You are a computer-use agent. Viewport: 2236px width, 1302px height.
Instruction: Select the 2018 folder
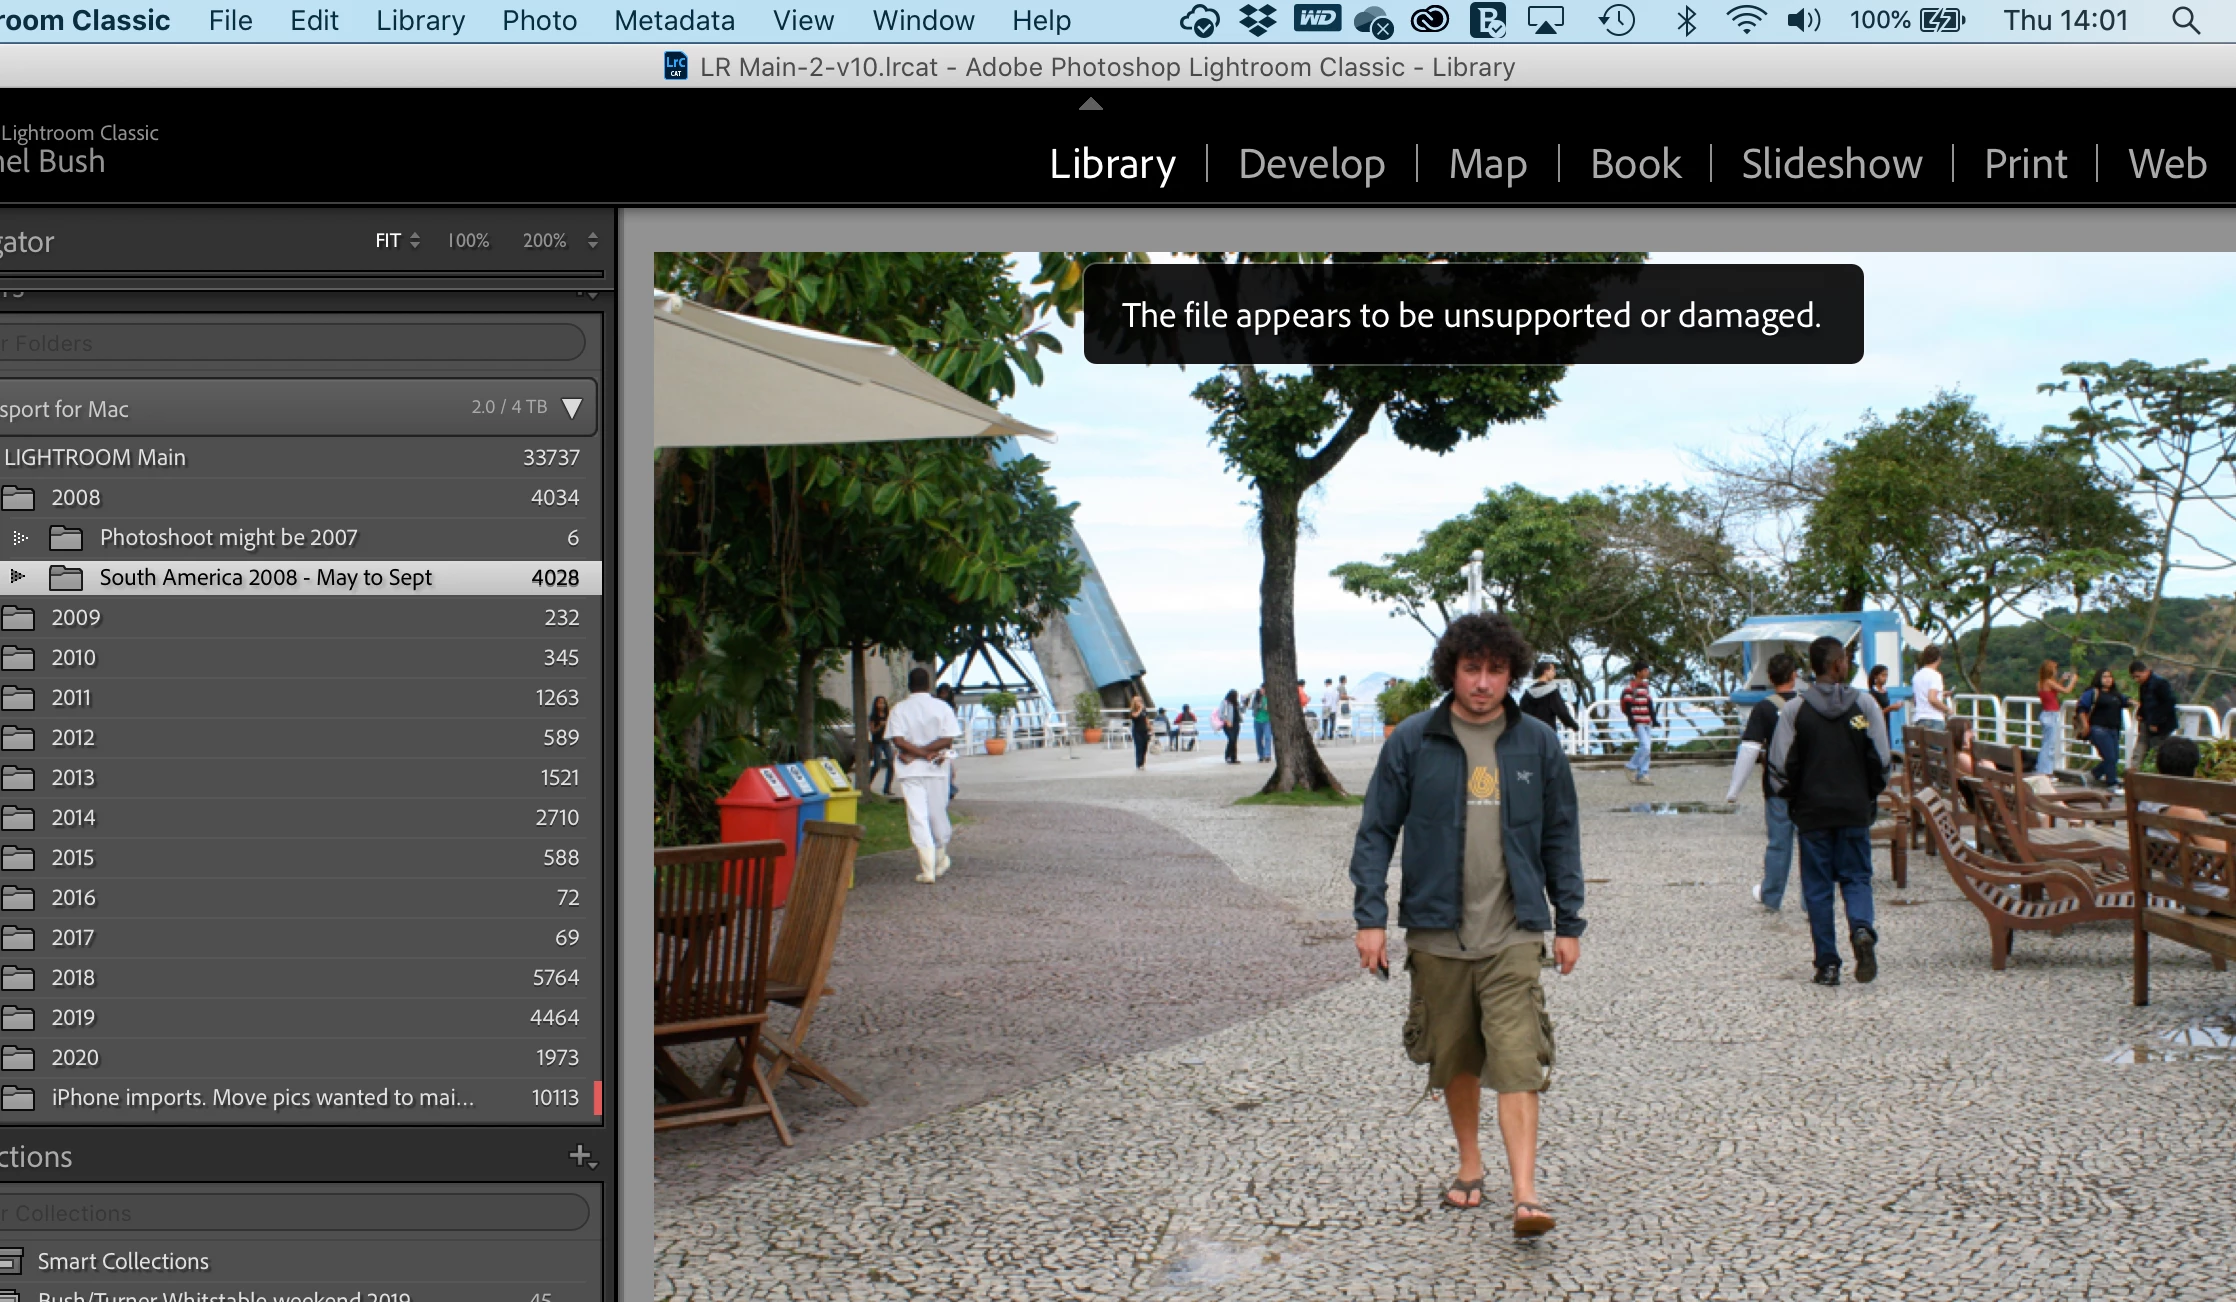[x=73, y=977]
